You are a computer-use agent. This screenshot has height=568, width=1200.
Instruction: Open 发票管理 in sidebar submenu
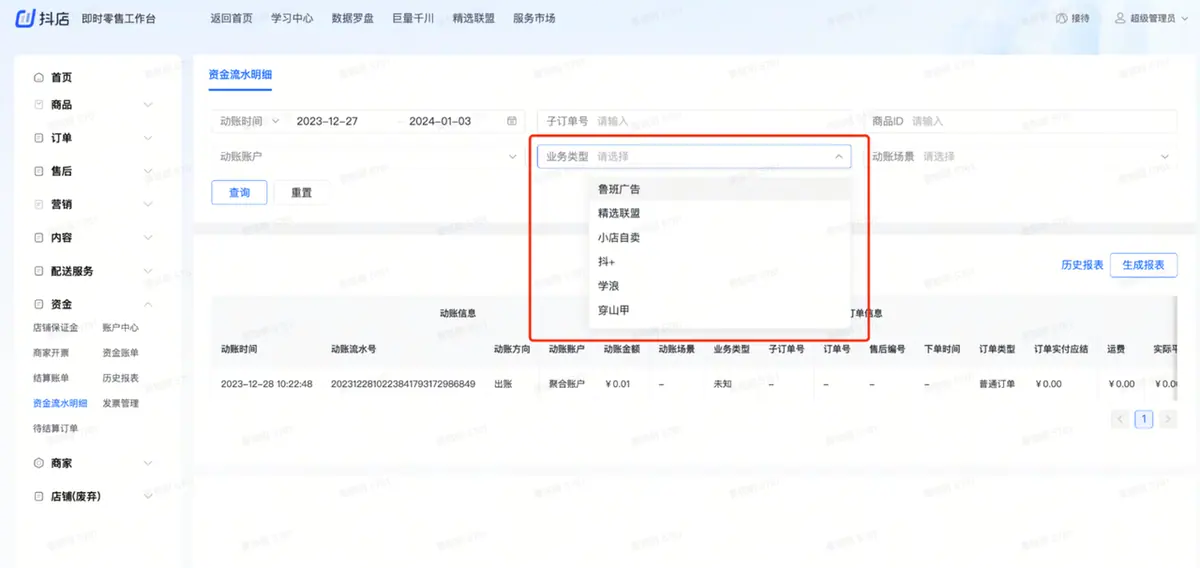121,403
